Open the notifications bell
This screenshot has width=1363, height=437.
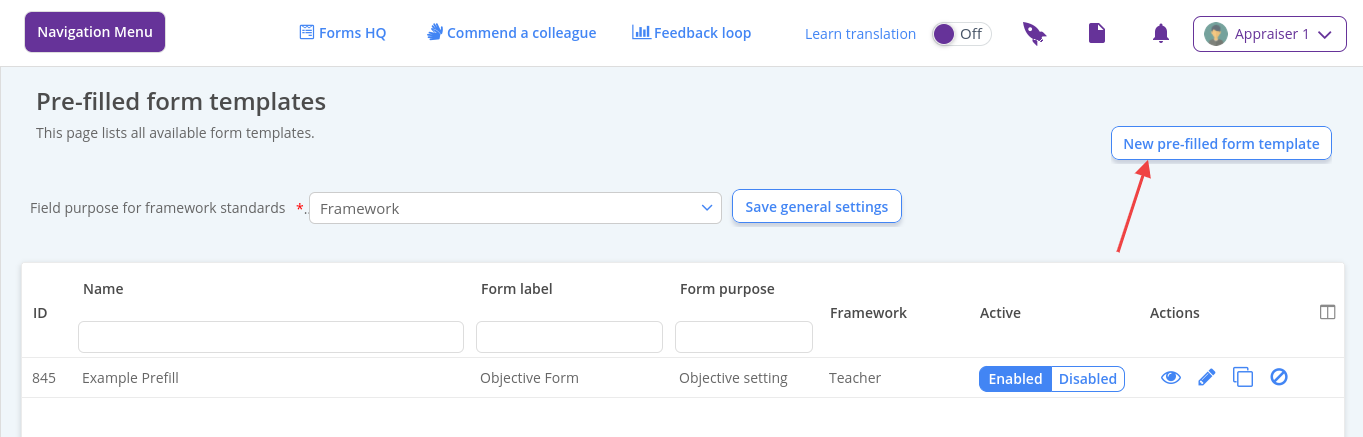(1160, 34)
